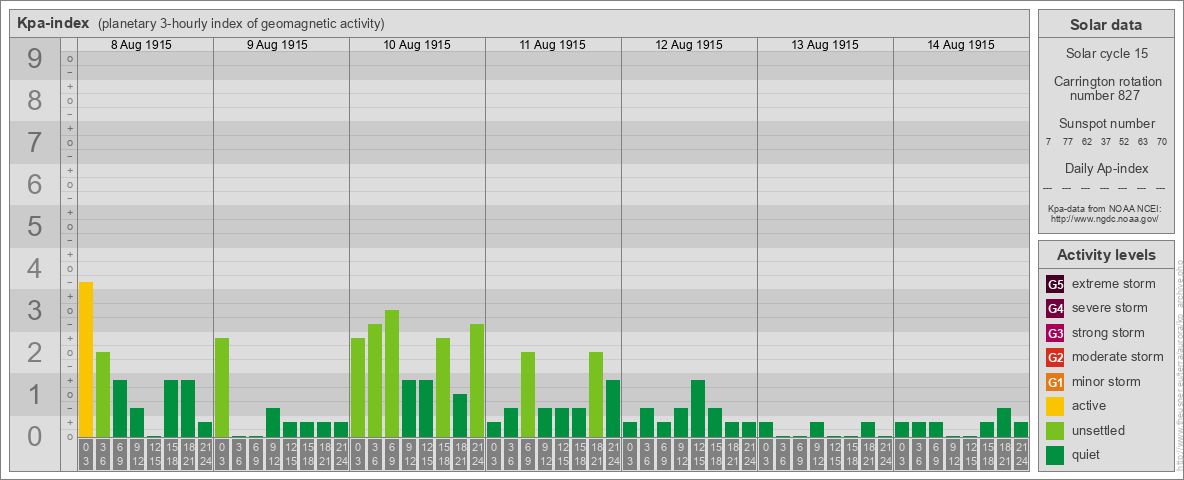Click the Kp scale number 9

[34, 59]
